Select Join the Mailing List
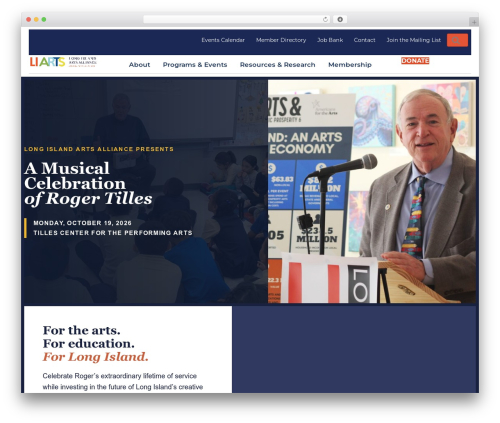 click(x=413, y=40)
